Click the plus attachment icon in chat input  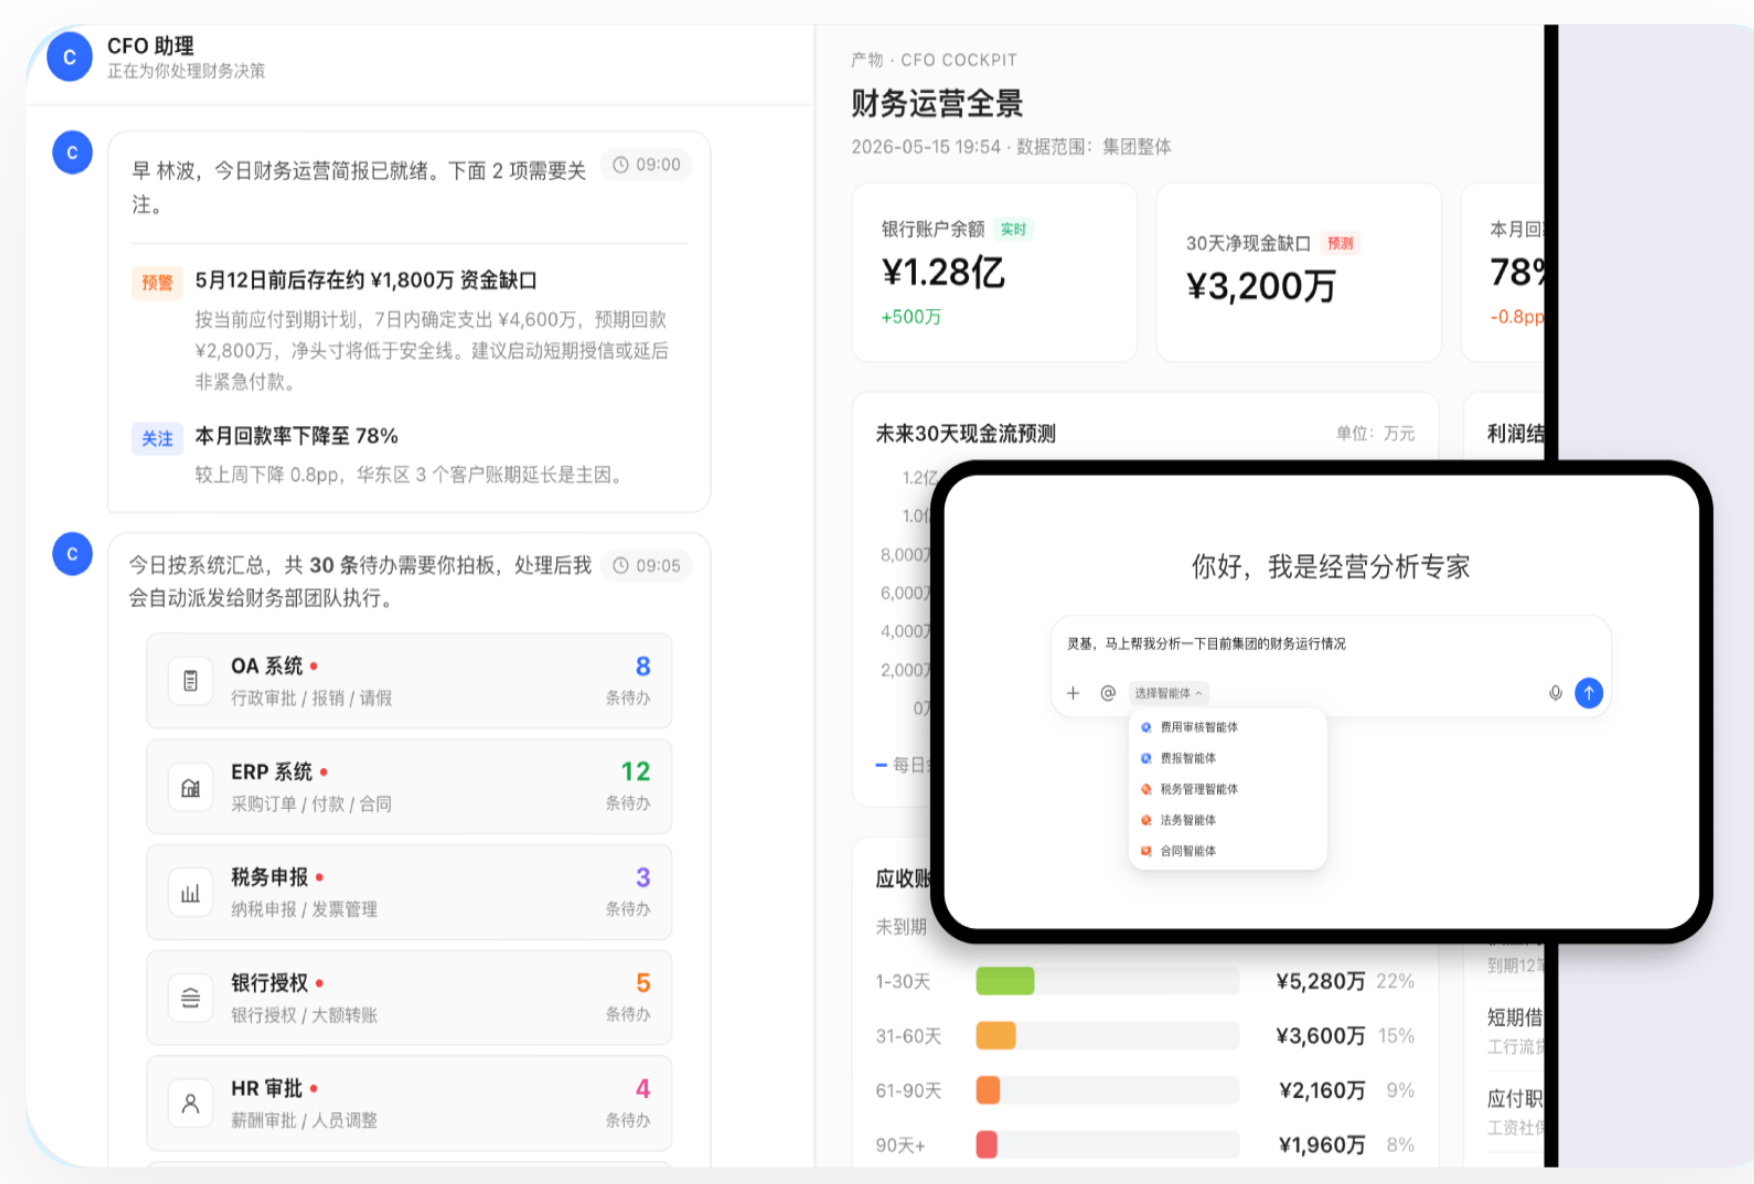[x=1073, y=693]
